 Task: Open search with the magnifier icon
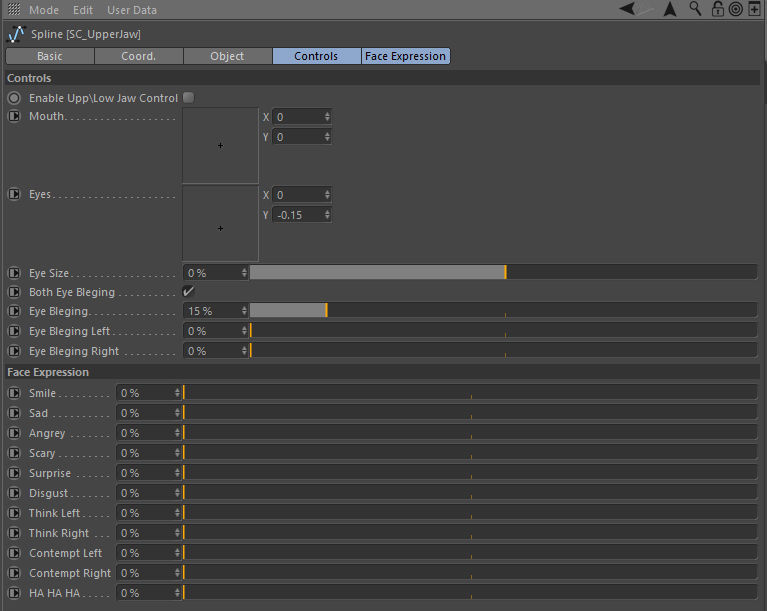[x=696, y=9]
